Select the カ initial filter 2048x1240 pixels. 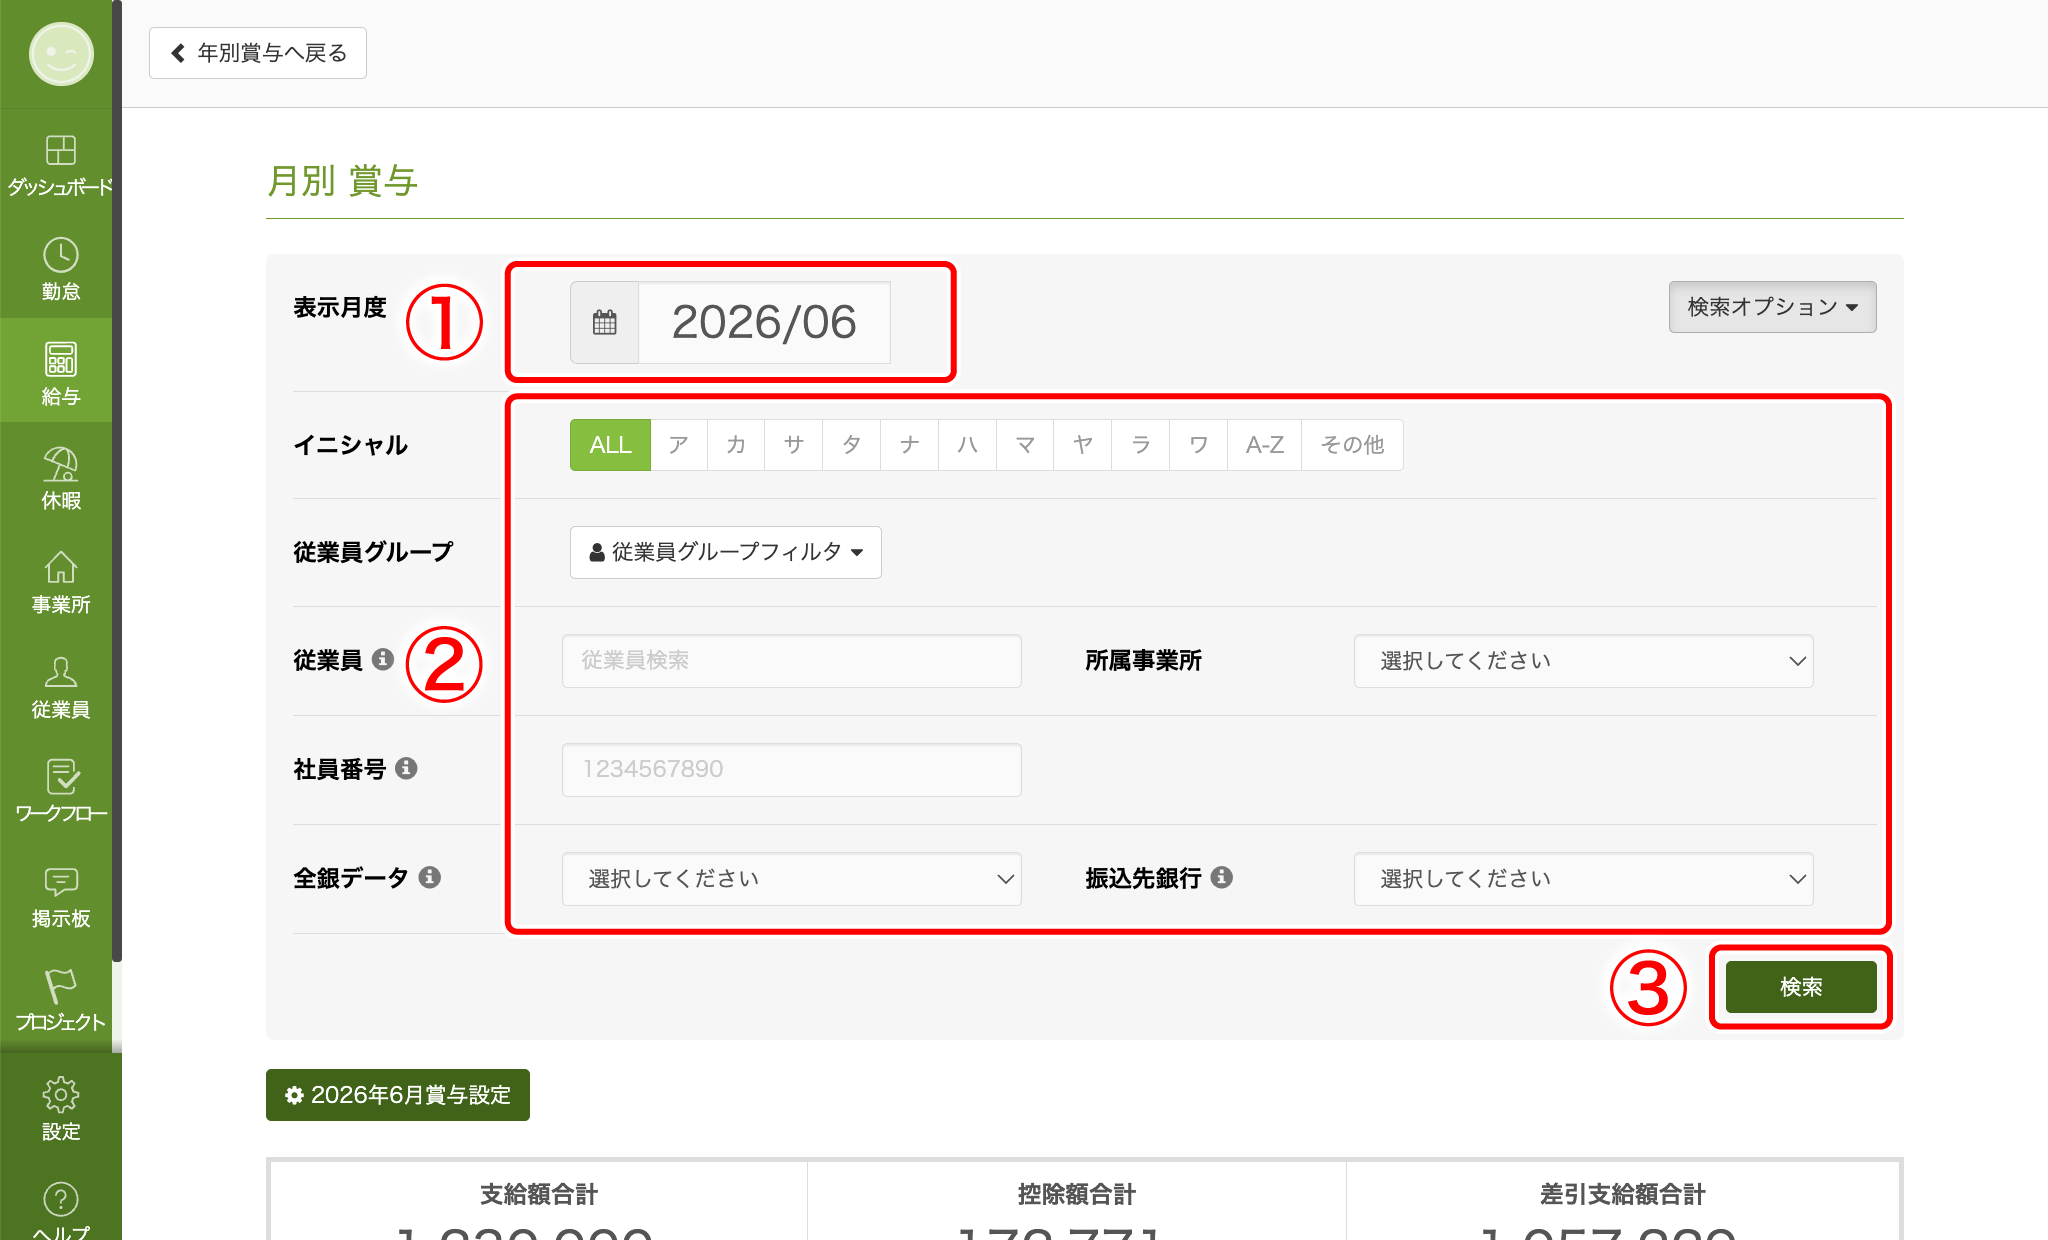point(736,445)
